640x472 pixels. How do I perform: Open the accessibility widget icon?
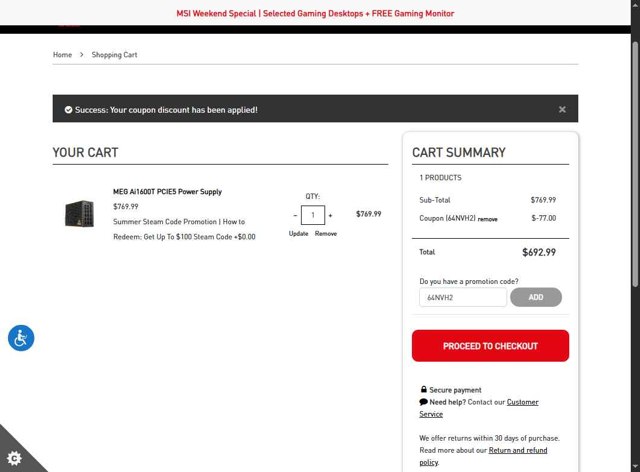click(x=21, y=338)
